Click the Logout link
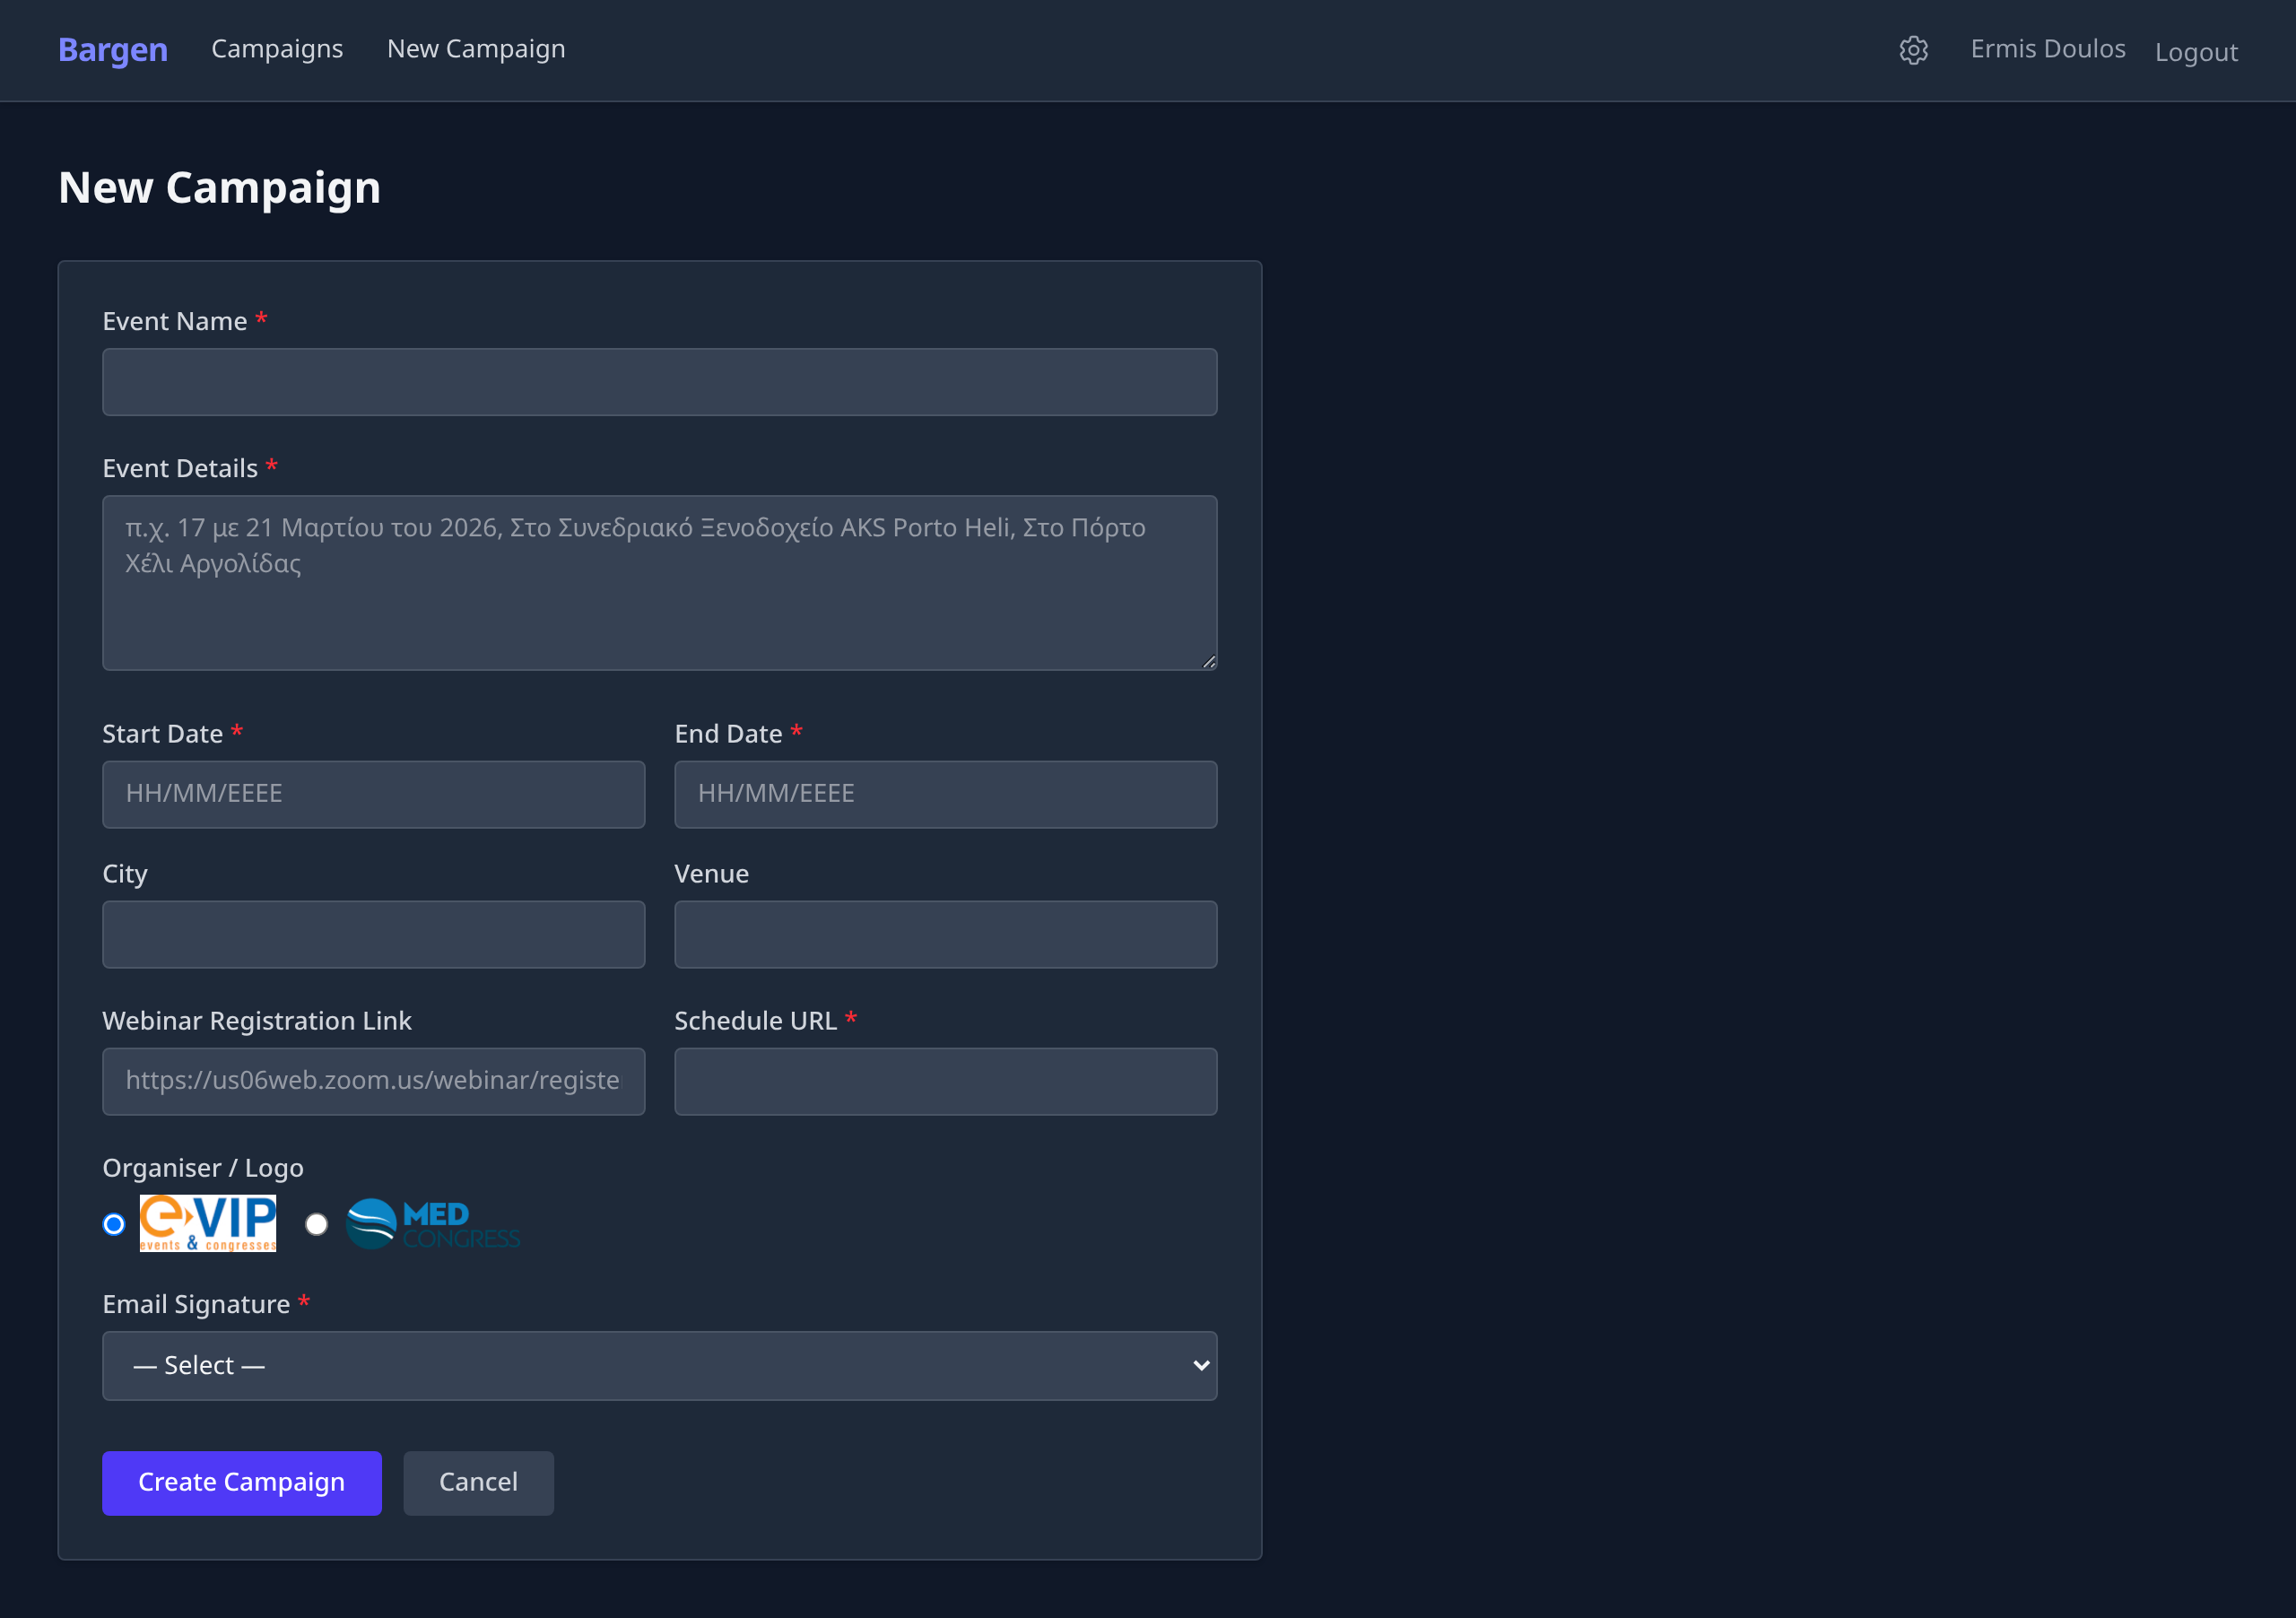 [2195, 52]
